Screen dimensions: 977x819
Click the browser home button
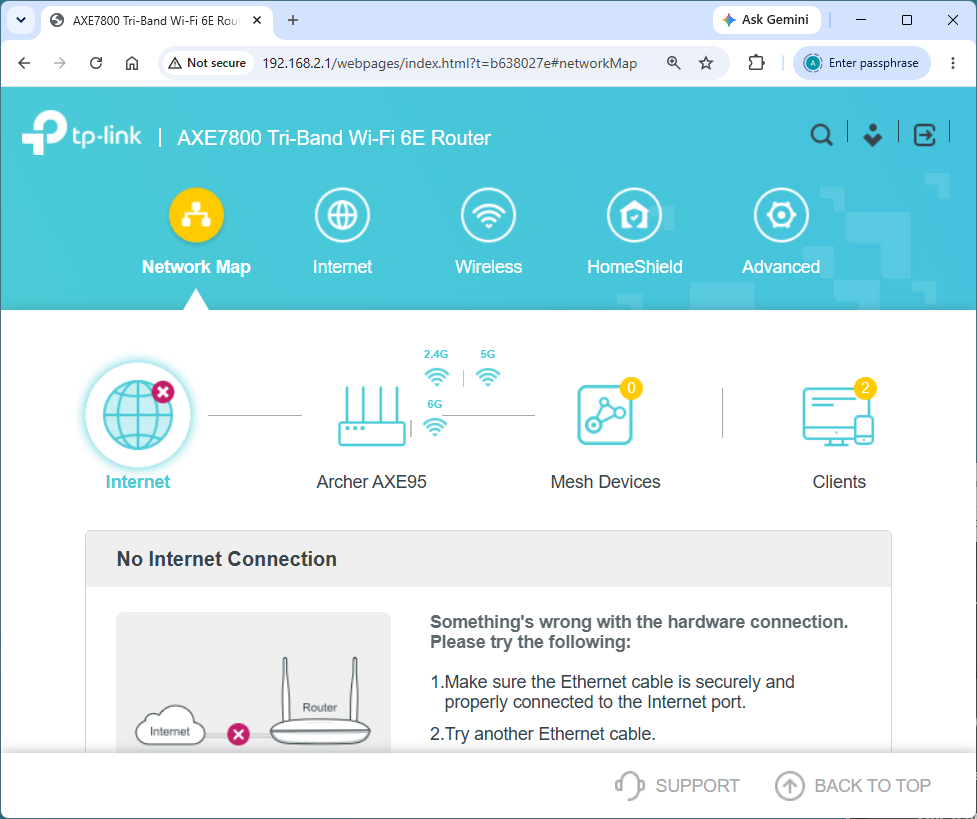pos(132,63)
